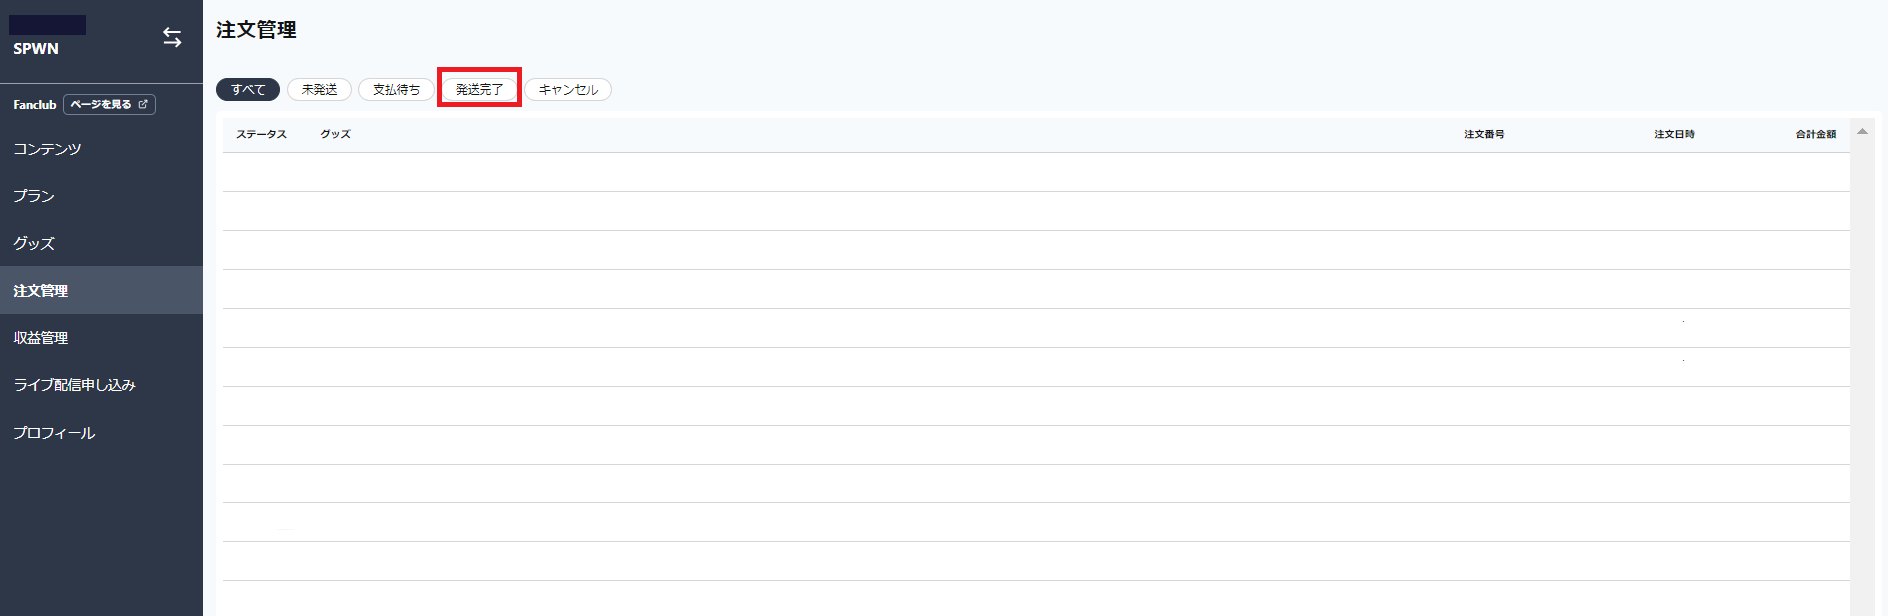Open the 注文管理 sidebar item
Viewport: 1888px width, 616px height.
click(41, 291)
